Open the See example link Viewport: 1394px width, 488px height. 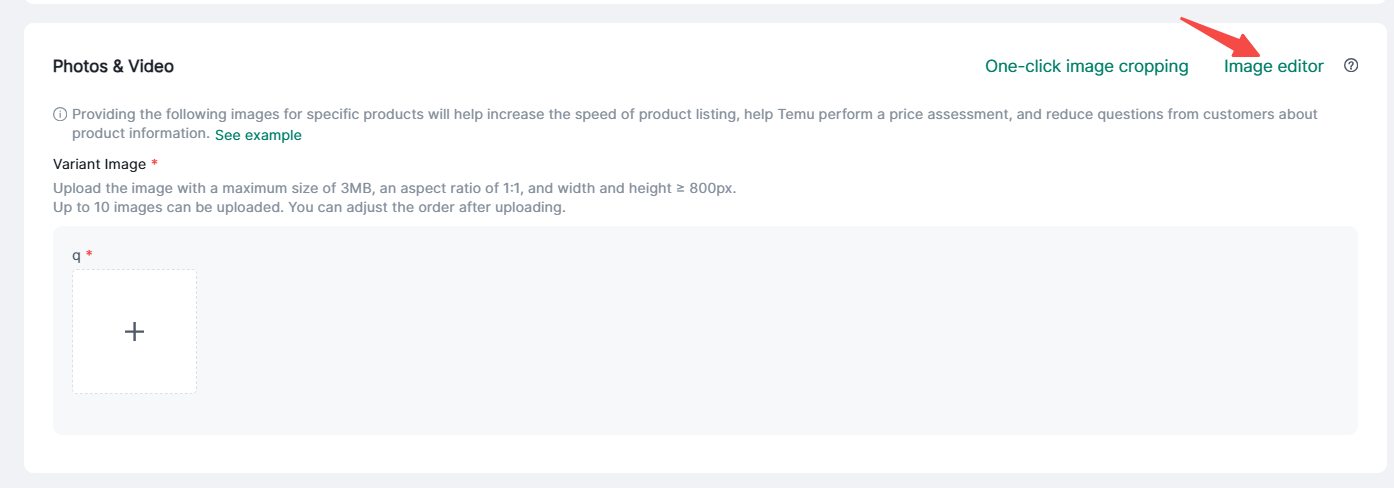[258, 135]
